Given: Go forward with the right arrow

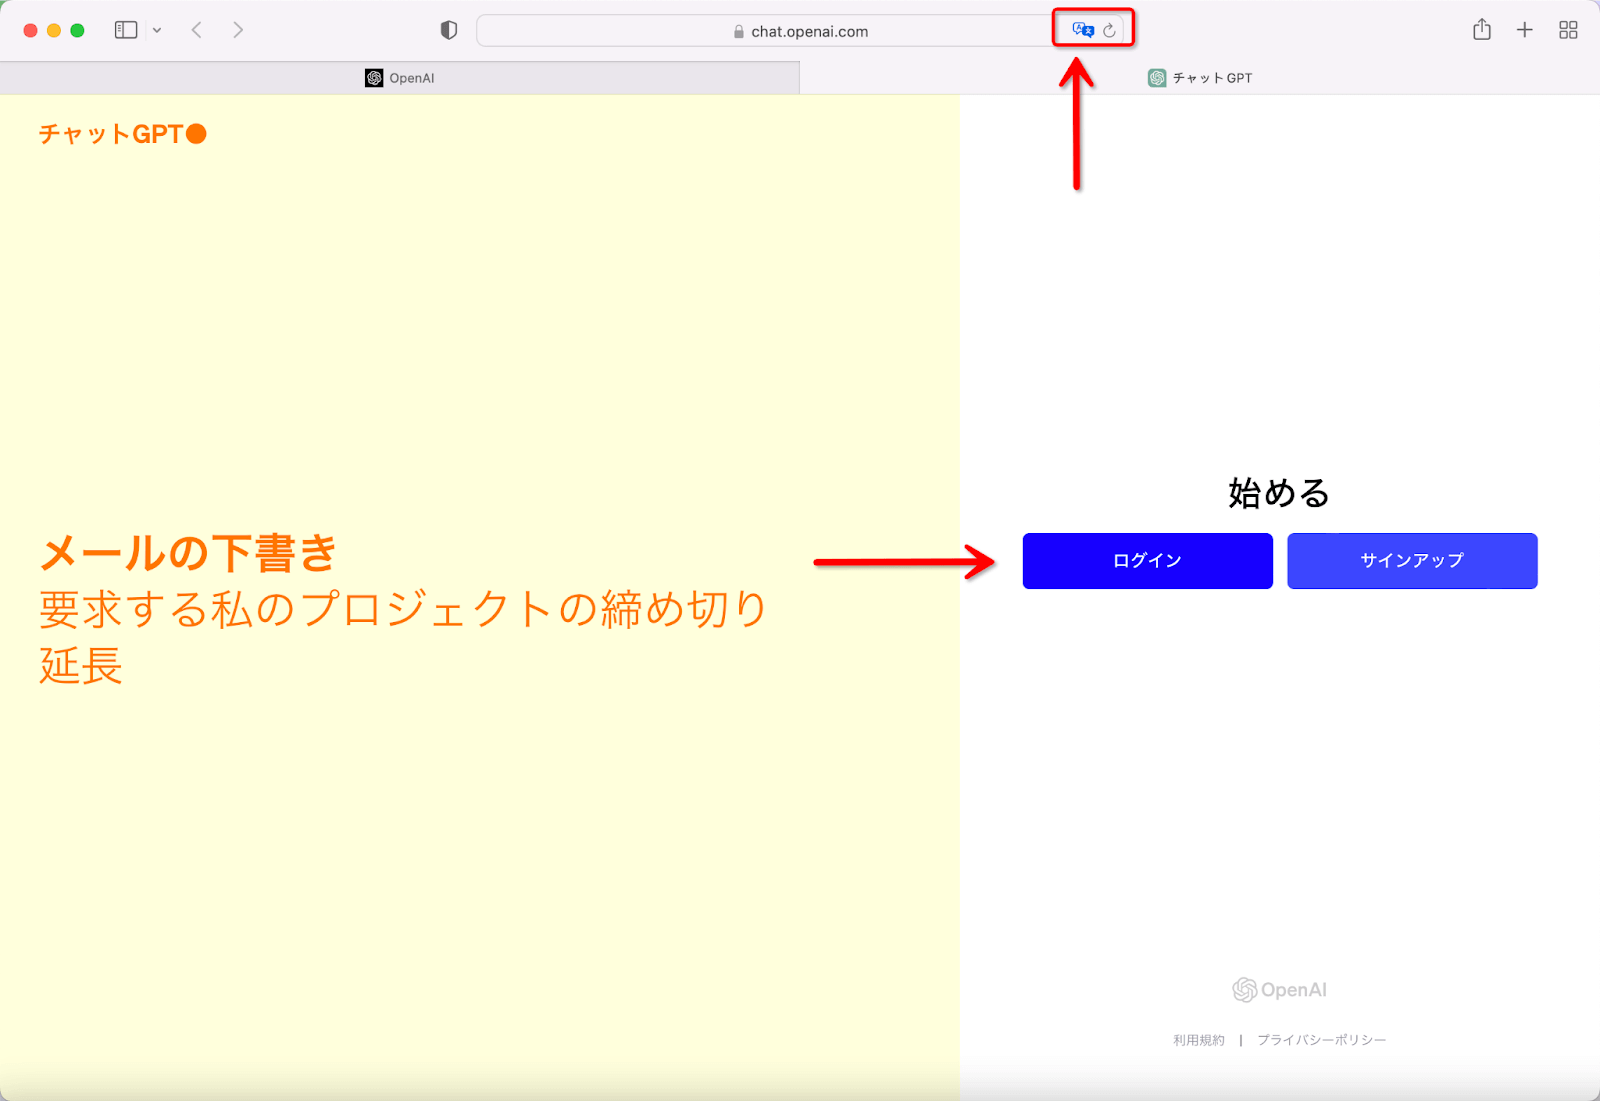Looking at the screenshot, I should tap(238, 30).
